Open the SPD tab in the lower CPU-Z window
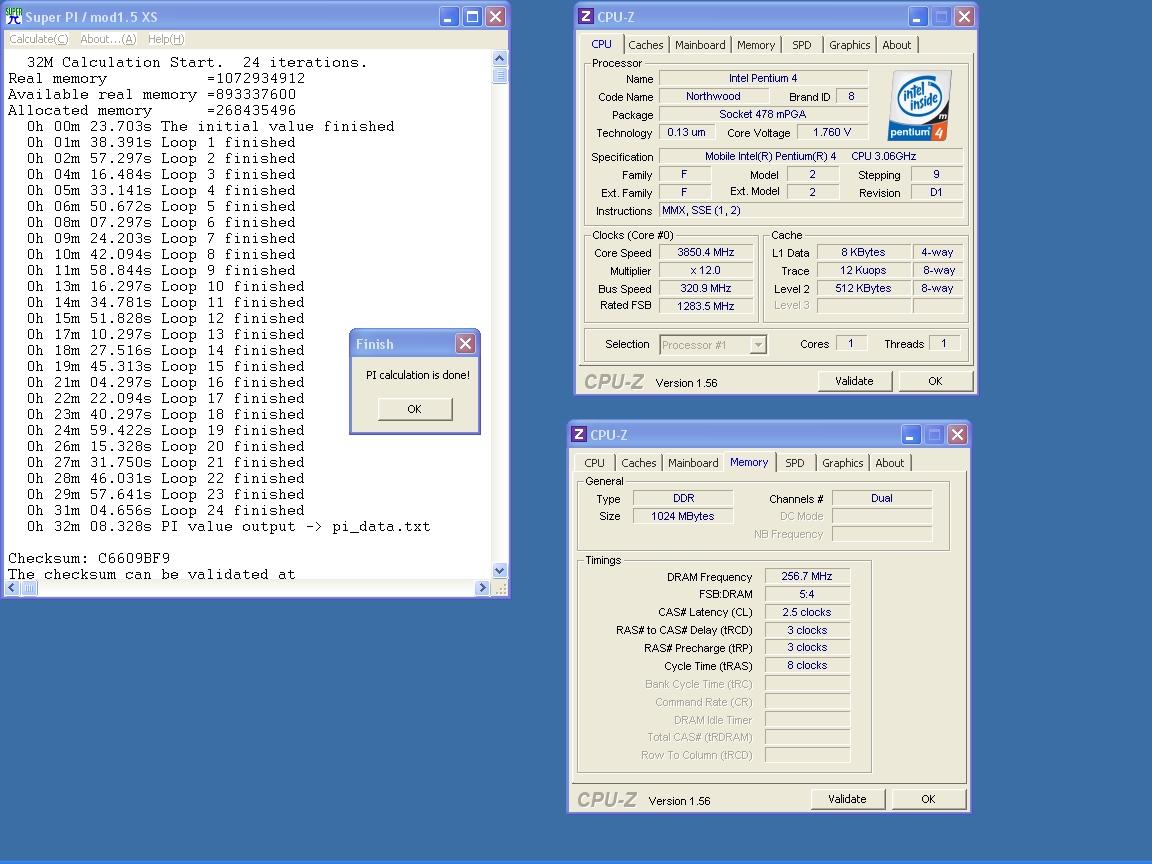The height and width of the screenshot is (864, 1152). [794, 463]
